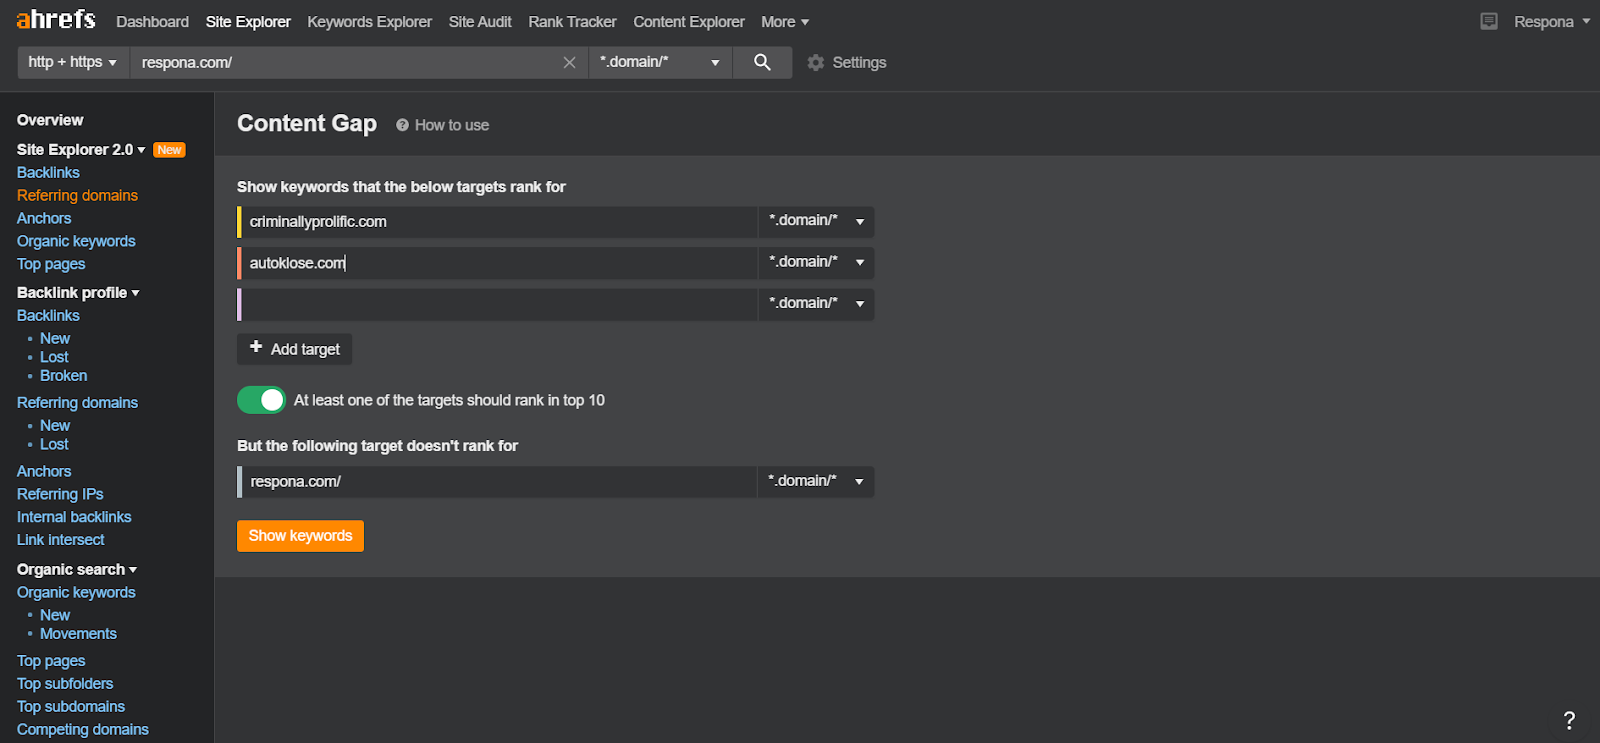Click the autoklose.com target field
This screenshot has width=1600, height=743.
tap(498, 262)
